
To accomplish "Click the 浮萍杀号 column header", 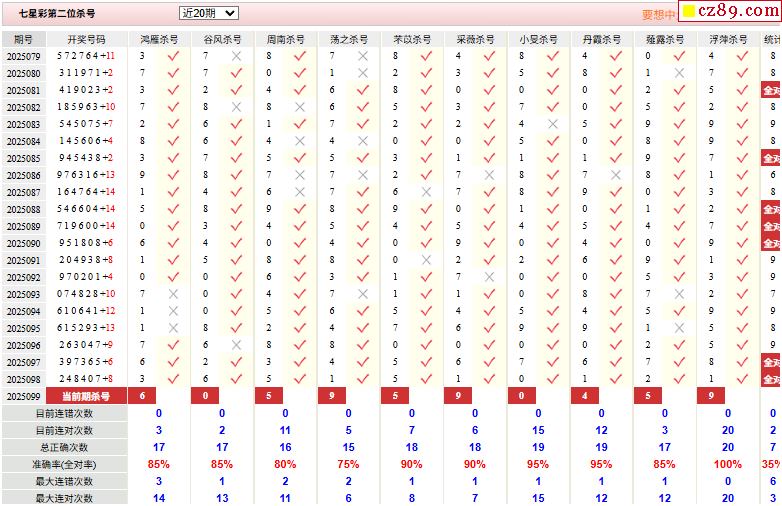I will [x=728, y=39].
